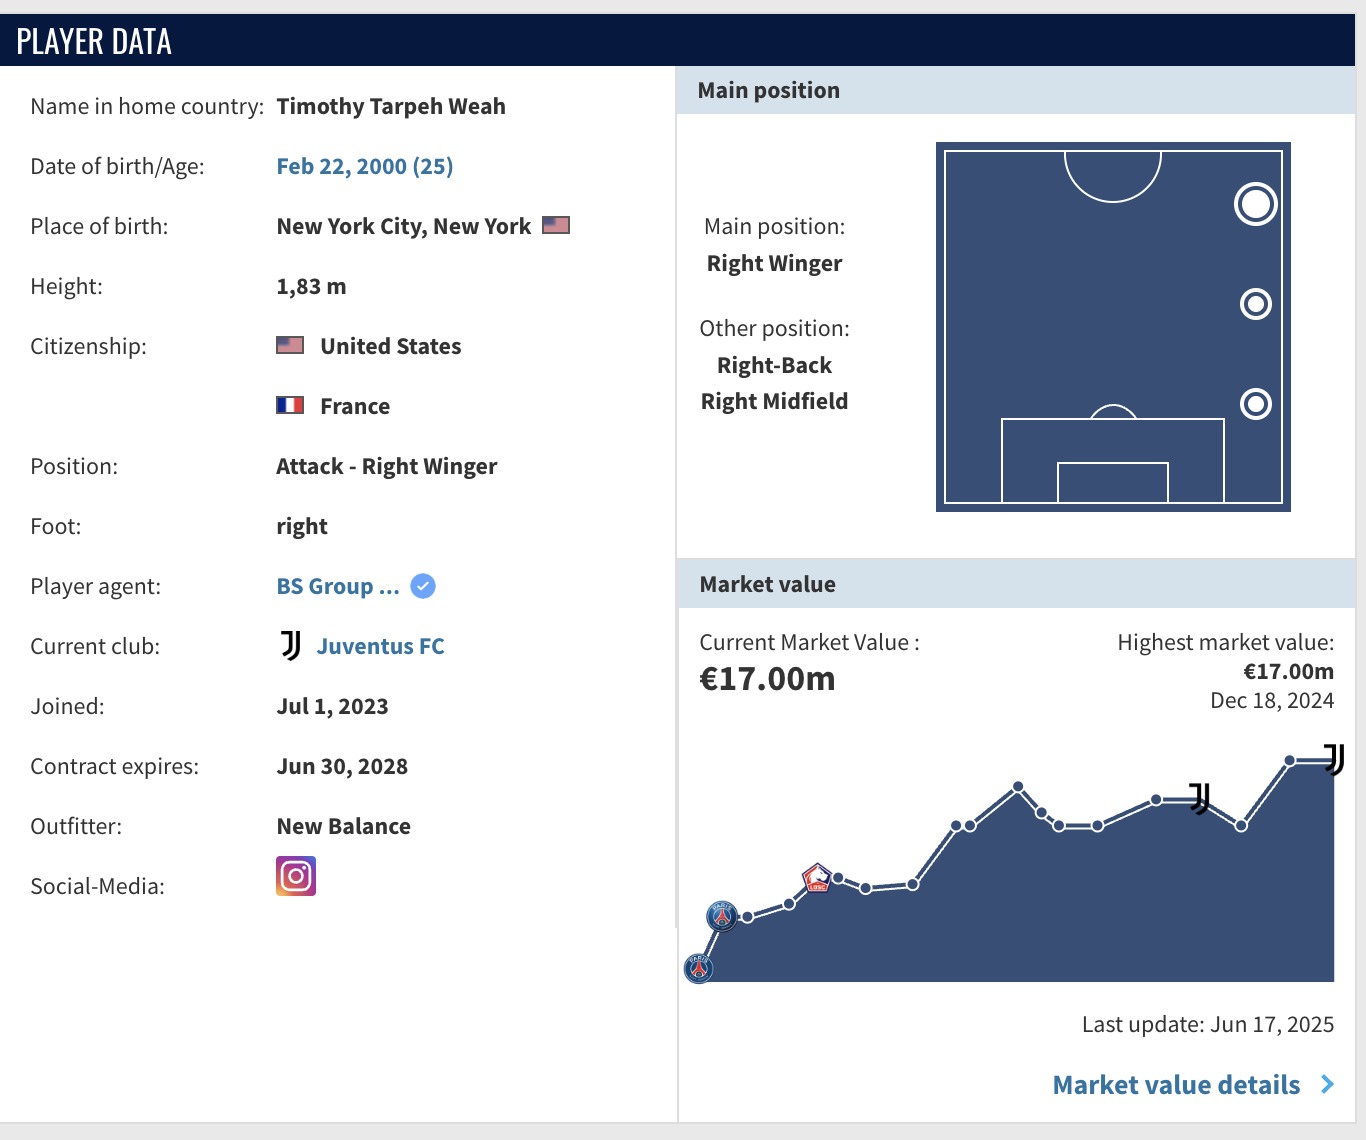Click the US flag next to New York

(556, 225)
